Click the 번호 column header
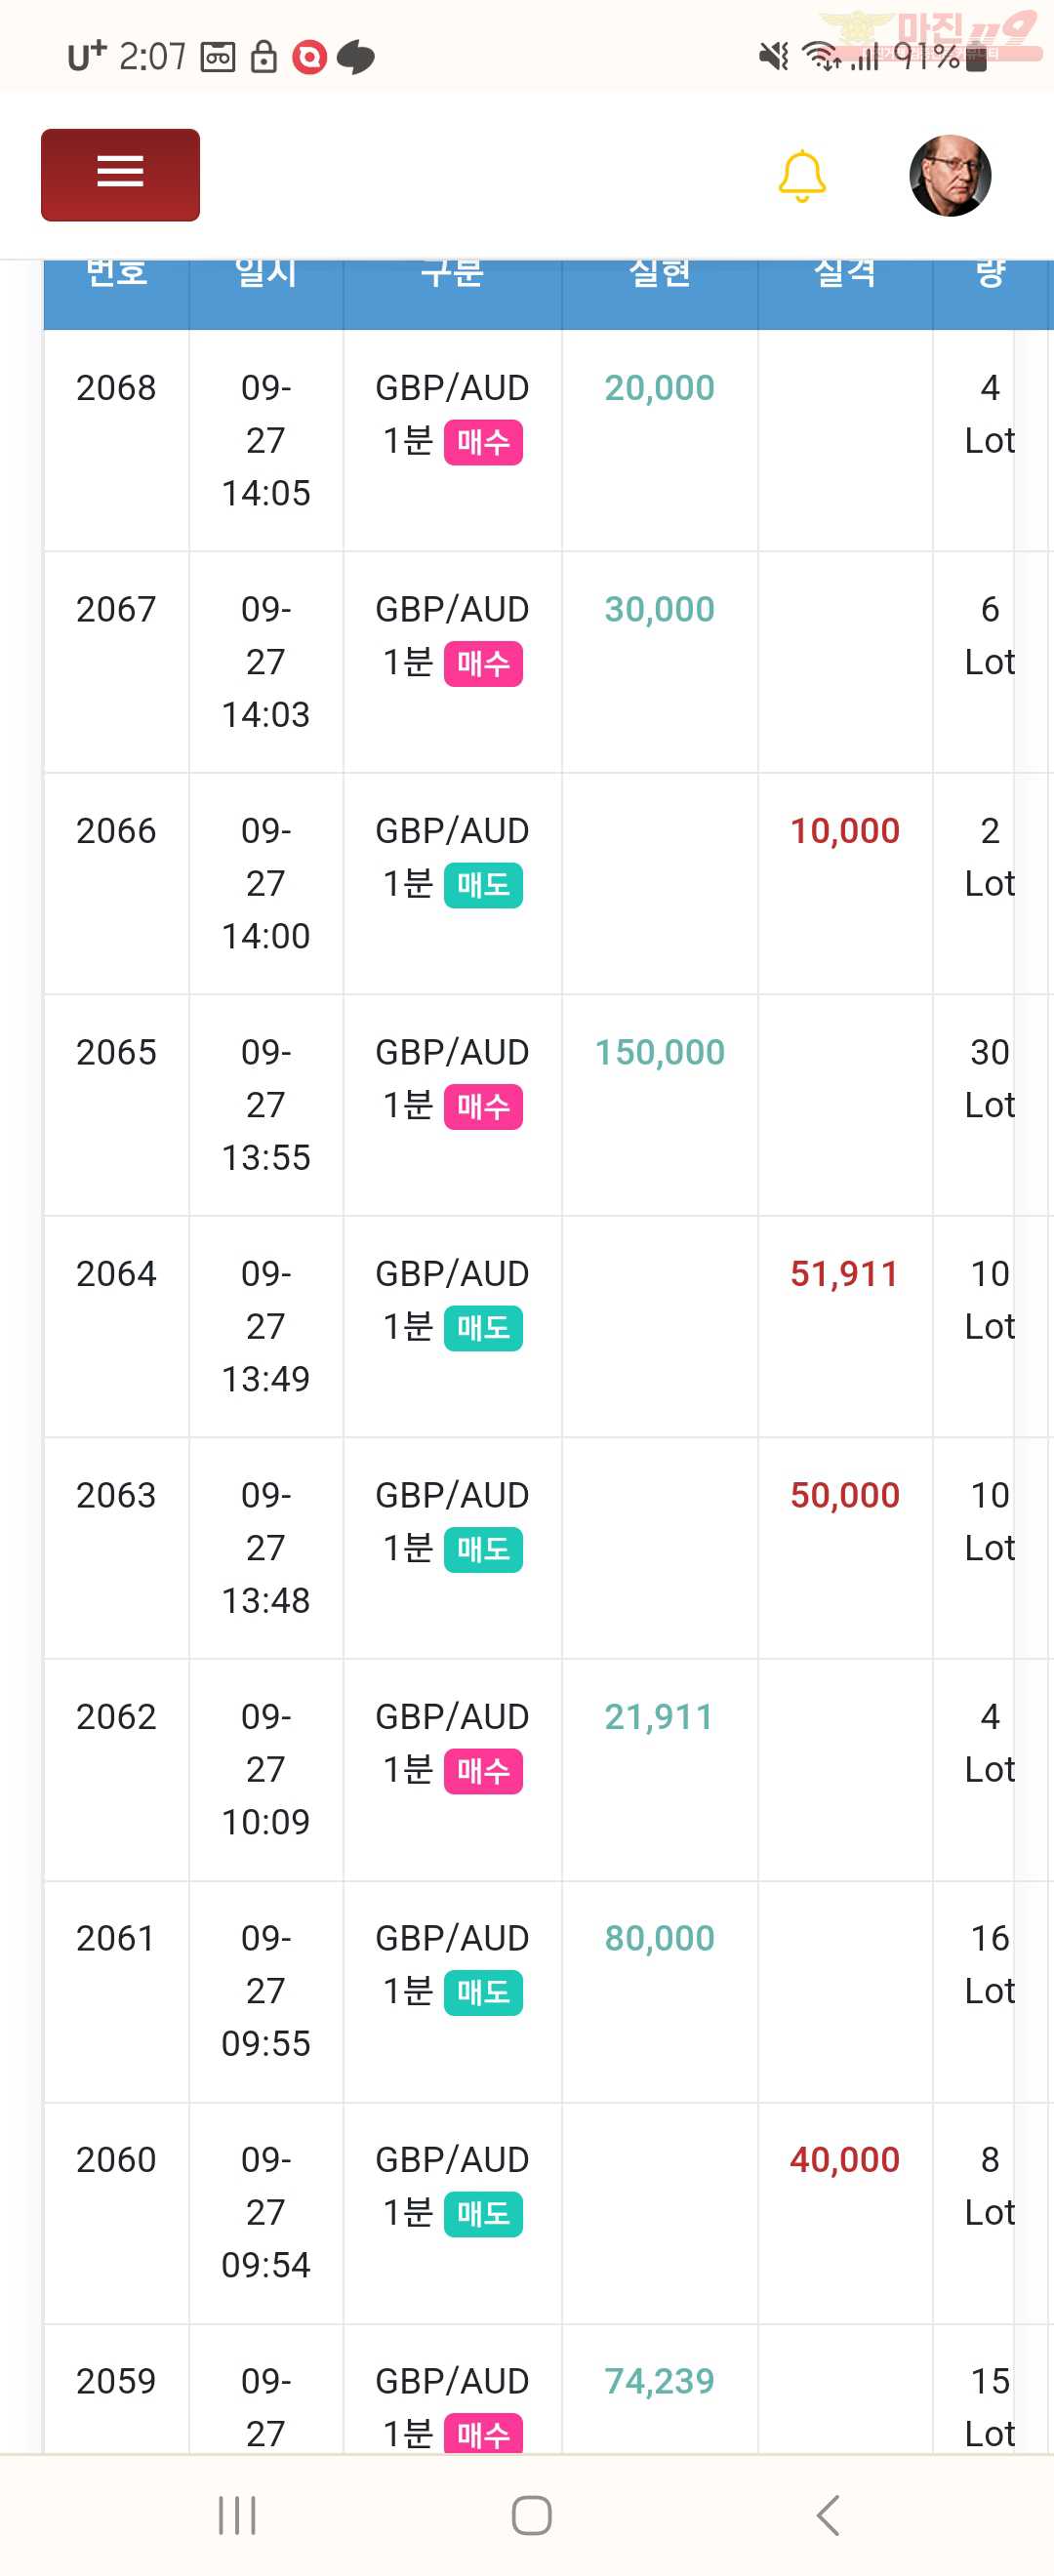This screenshot has width=1054, height=2576. point(116,272)
